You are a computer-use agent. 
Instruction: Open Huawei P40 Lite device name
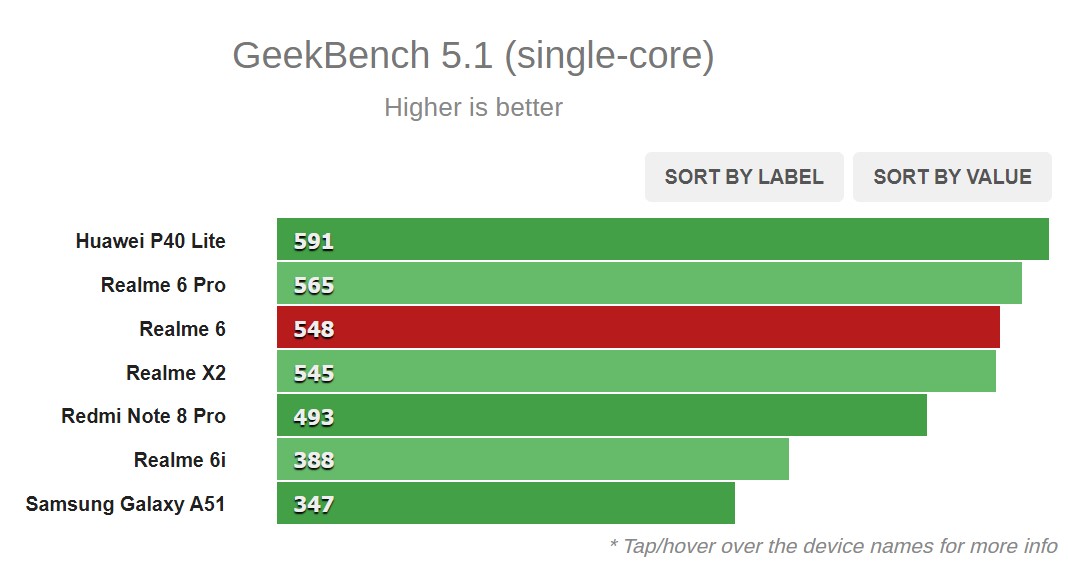(x=151, y=241)
